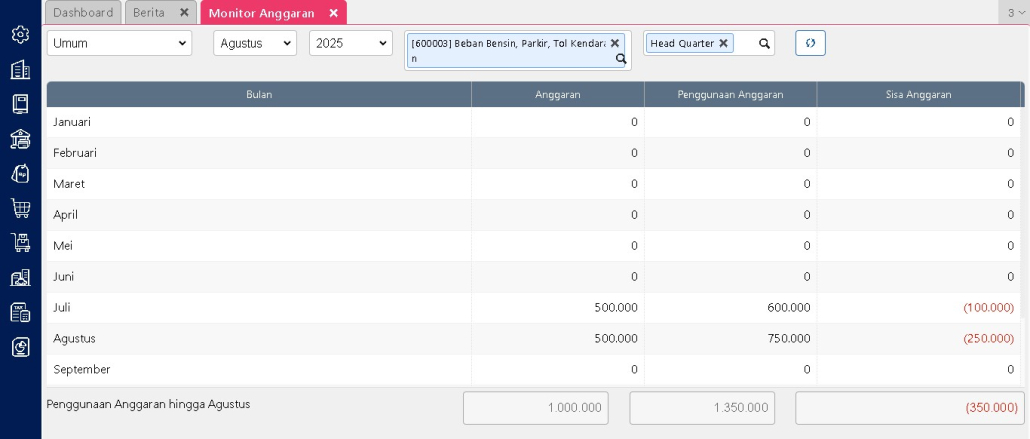Open the Cash & Bank module icon
This screenshot has height=439, width=1030.
click(x=19, y=139)
